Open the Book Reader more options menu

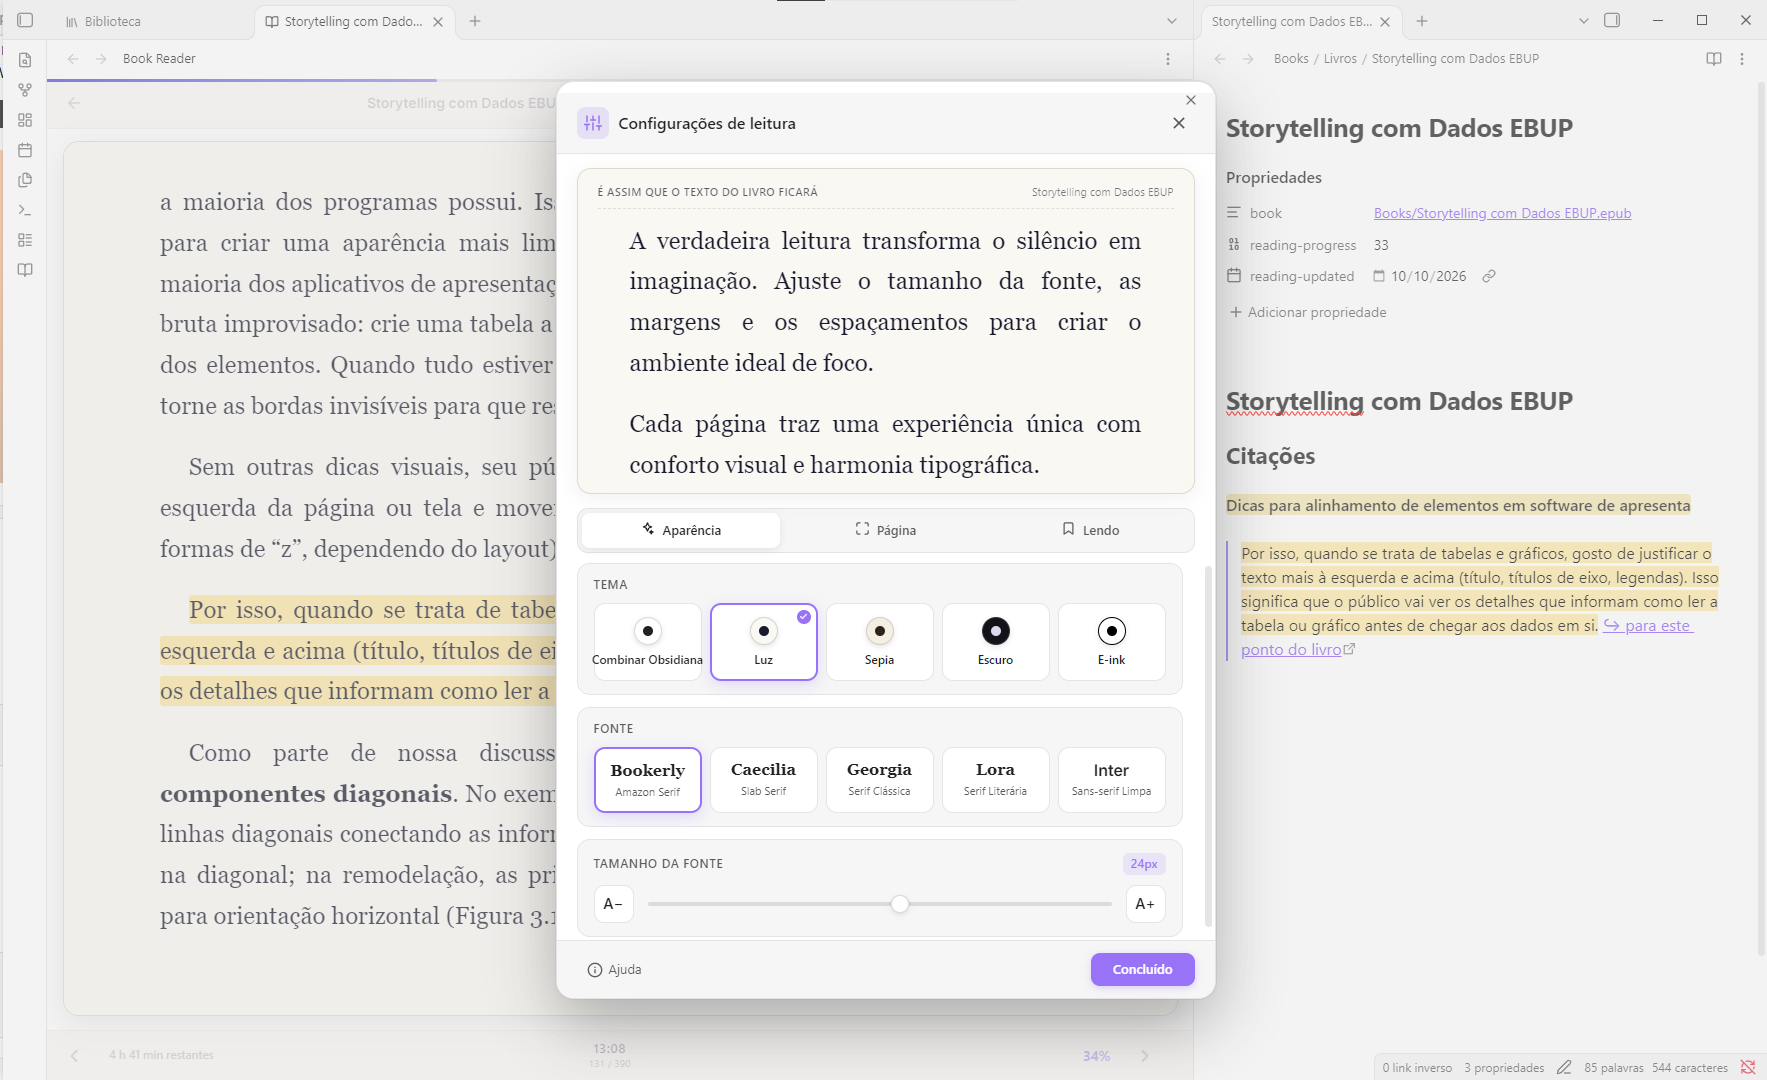pos(1168,59)
